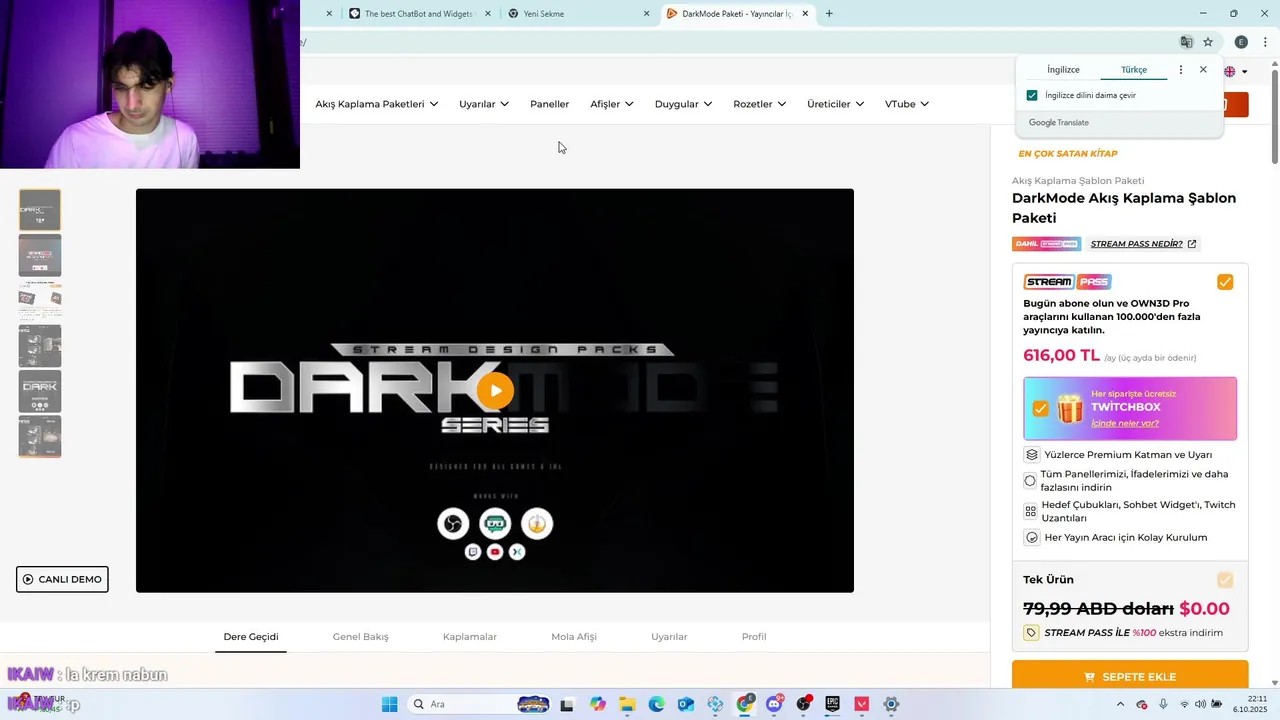Viewport: 1280px width, 720px height.
Task: Open the Chrome profile avatar E
Action: (x=1241, y=42)
